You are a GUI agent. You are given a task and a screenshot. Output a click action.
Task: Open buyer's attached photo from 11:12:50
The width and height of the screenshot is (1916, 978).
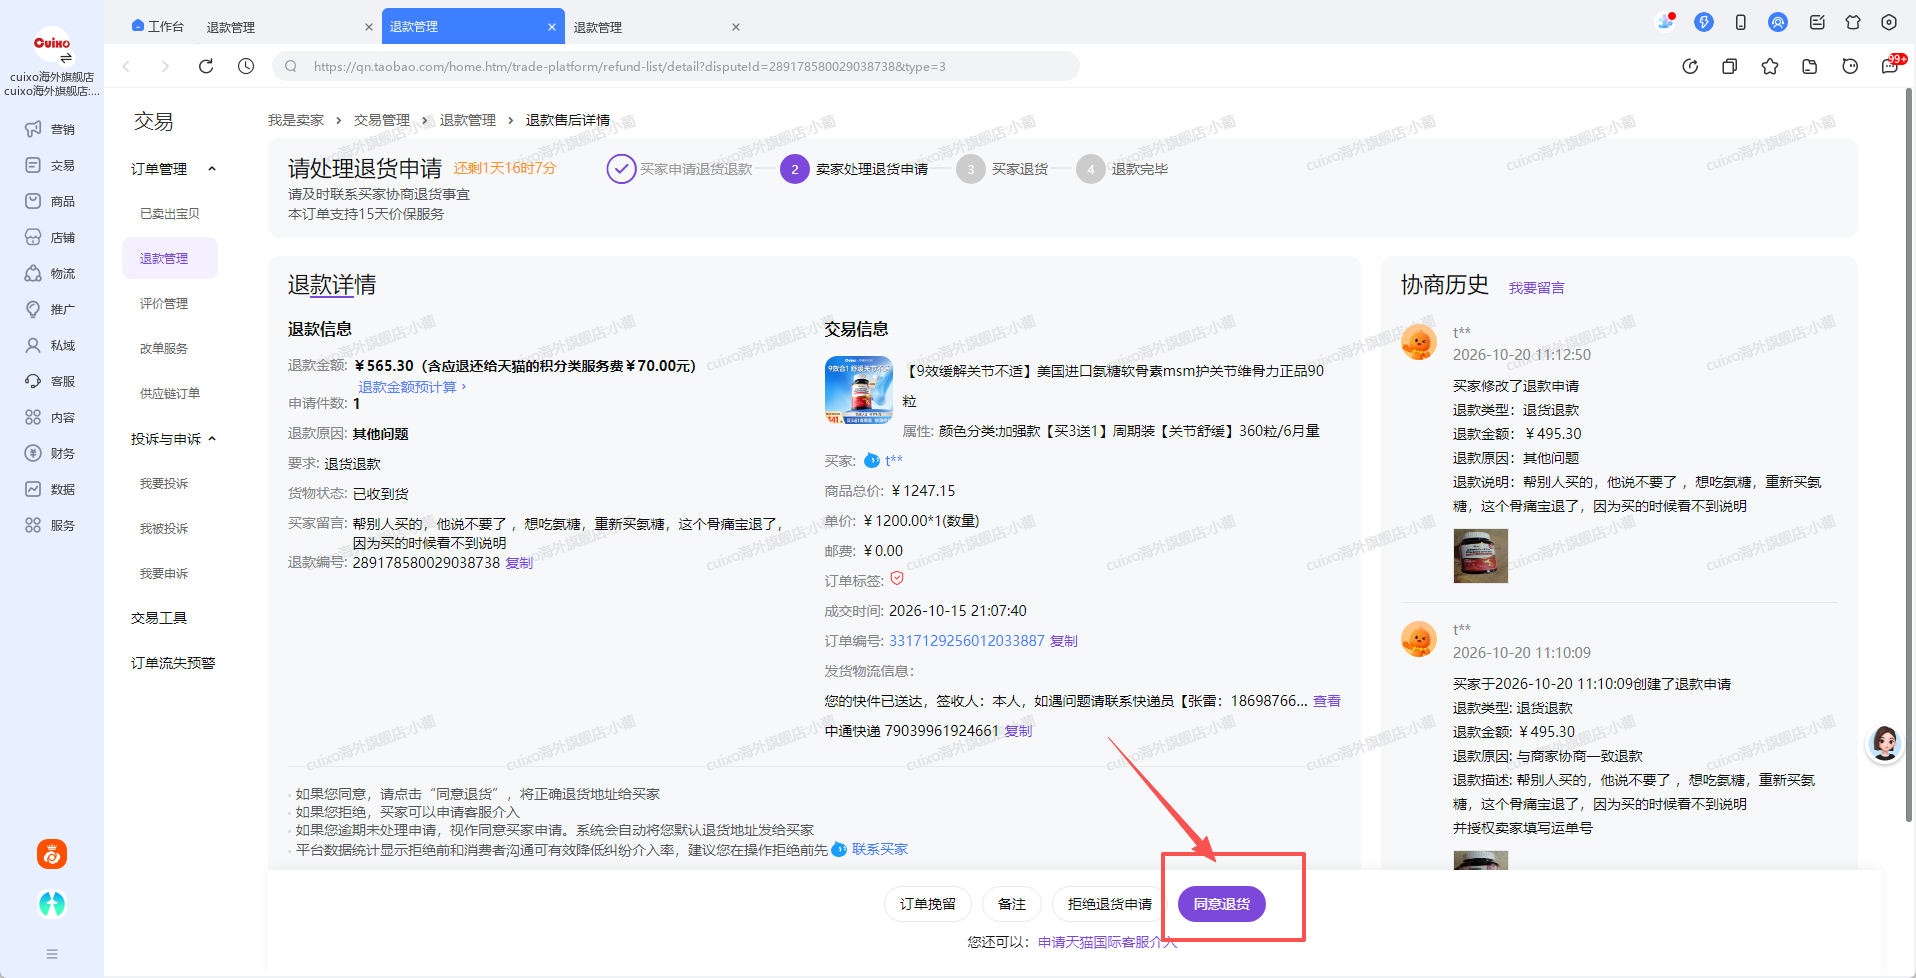click(x=1480, y=555)
